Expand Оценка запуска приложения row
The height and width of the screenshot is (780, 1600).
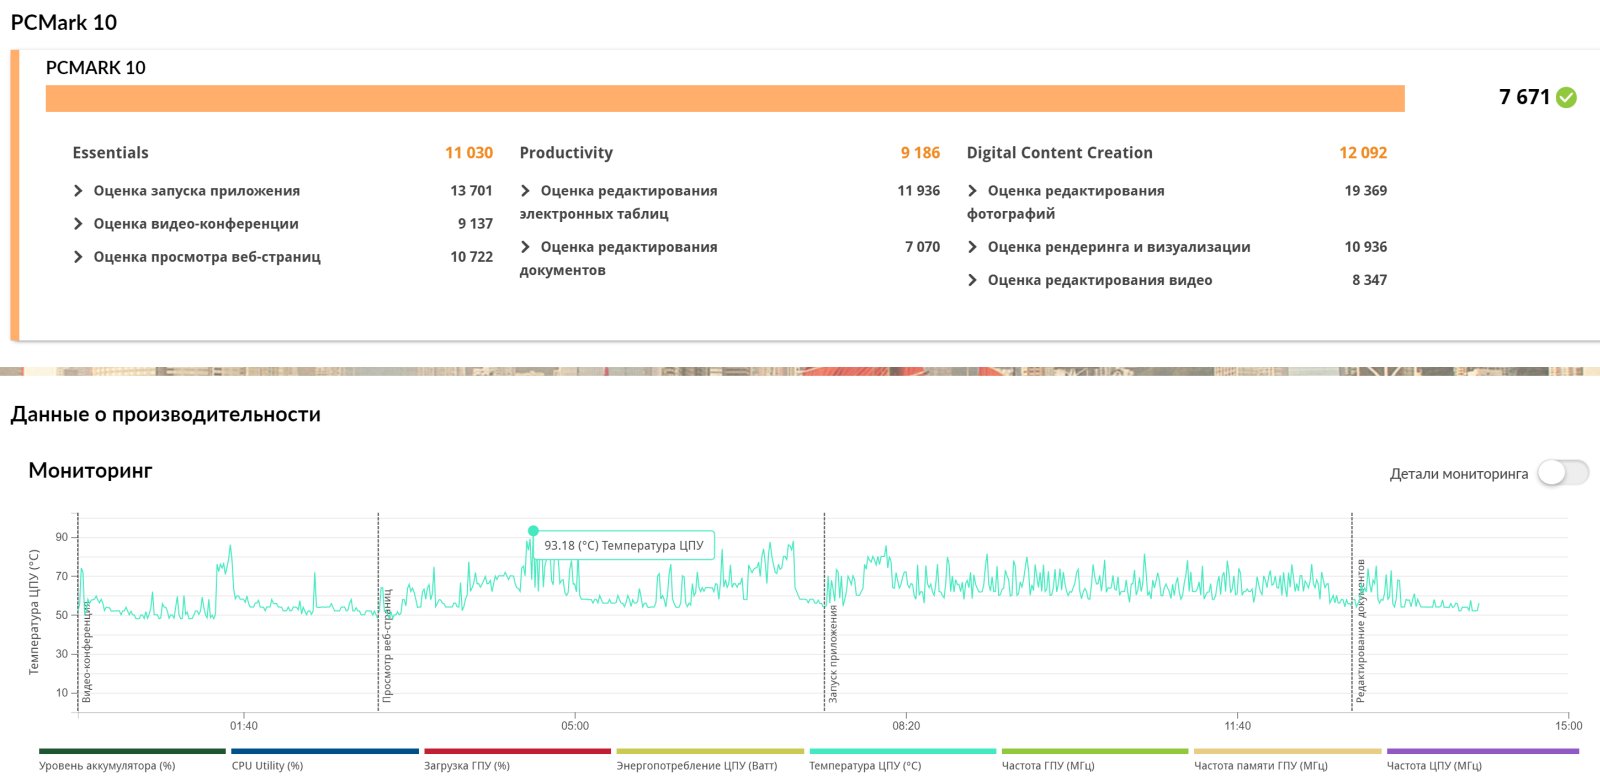point(78,191)
